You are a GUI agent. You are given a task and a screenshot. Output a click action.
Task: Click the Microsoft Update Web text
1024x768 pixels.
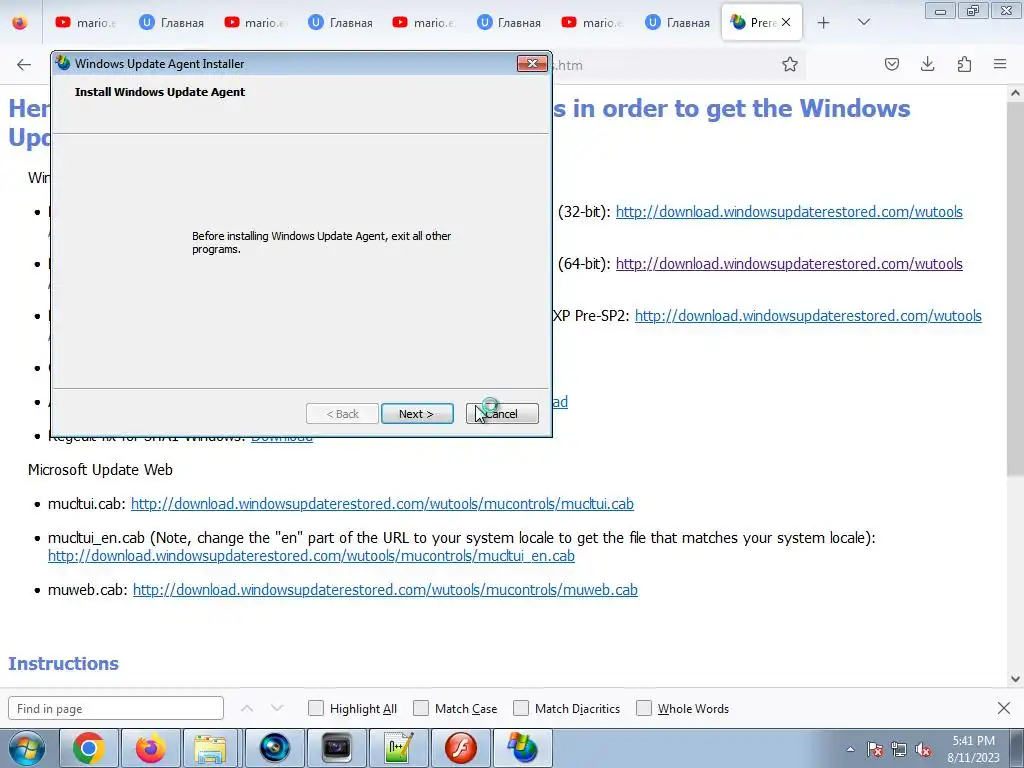pyautogui.click(x=101, y=470)
